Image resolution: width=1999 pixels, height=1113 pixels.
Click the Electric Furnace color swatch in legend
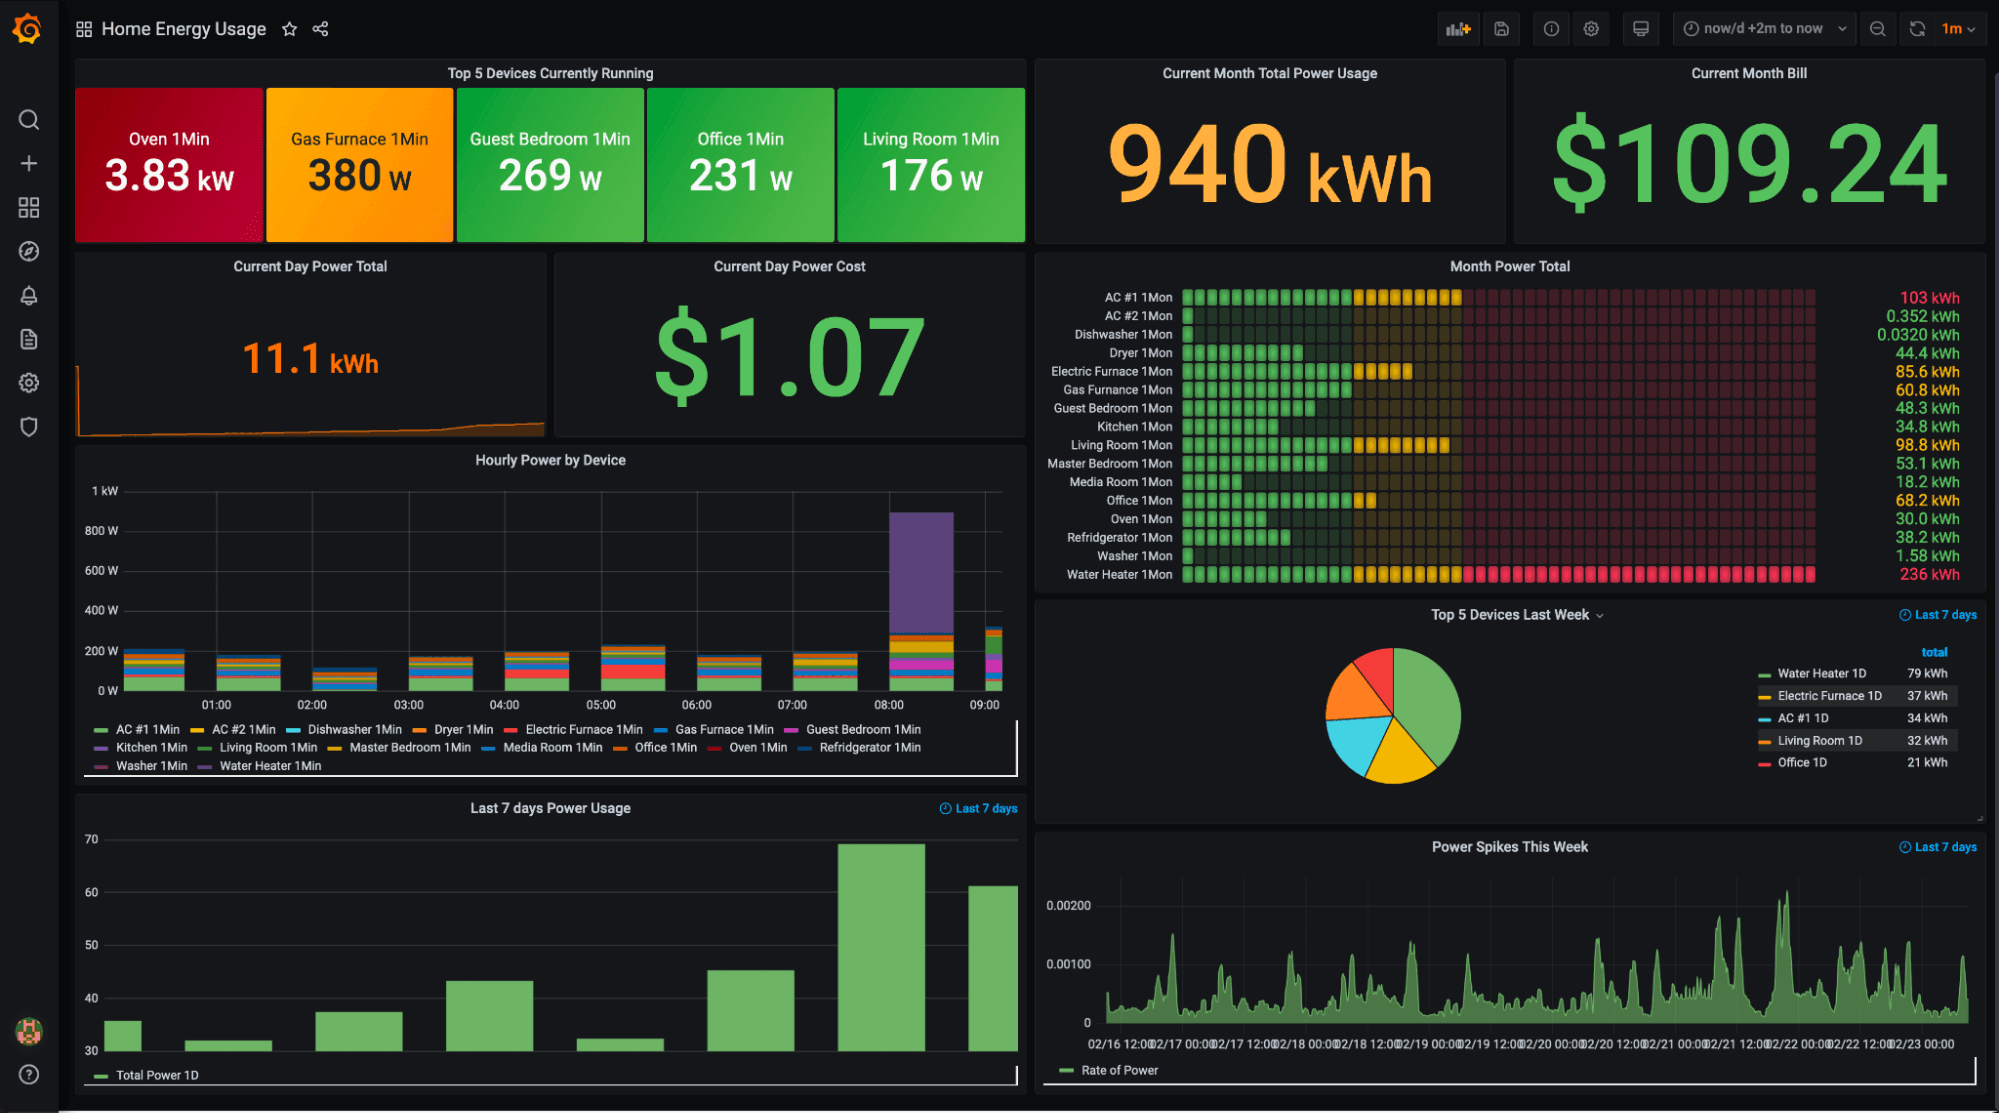pyautogui.click(x=1763, y=695)
